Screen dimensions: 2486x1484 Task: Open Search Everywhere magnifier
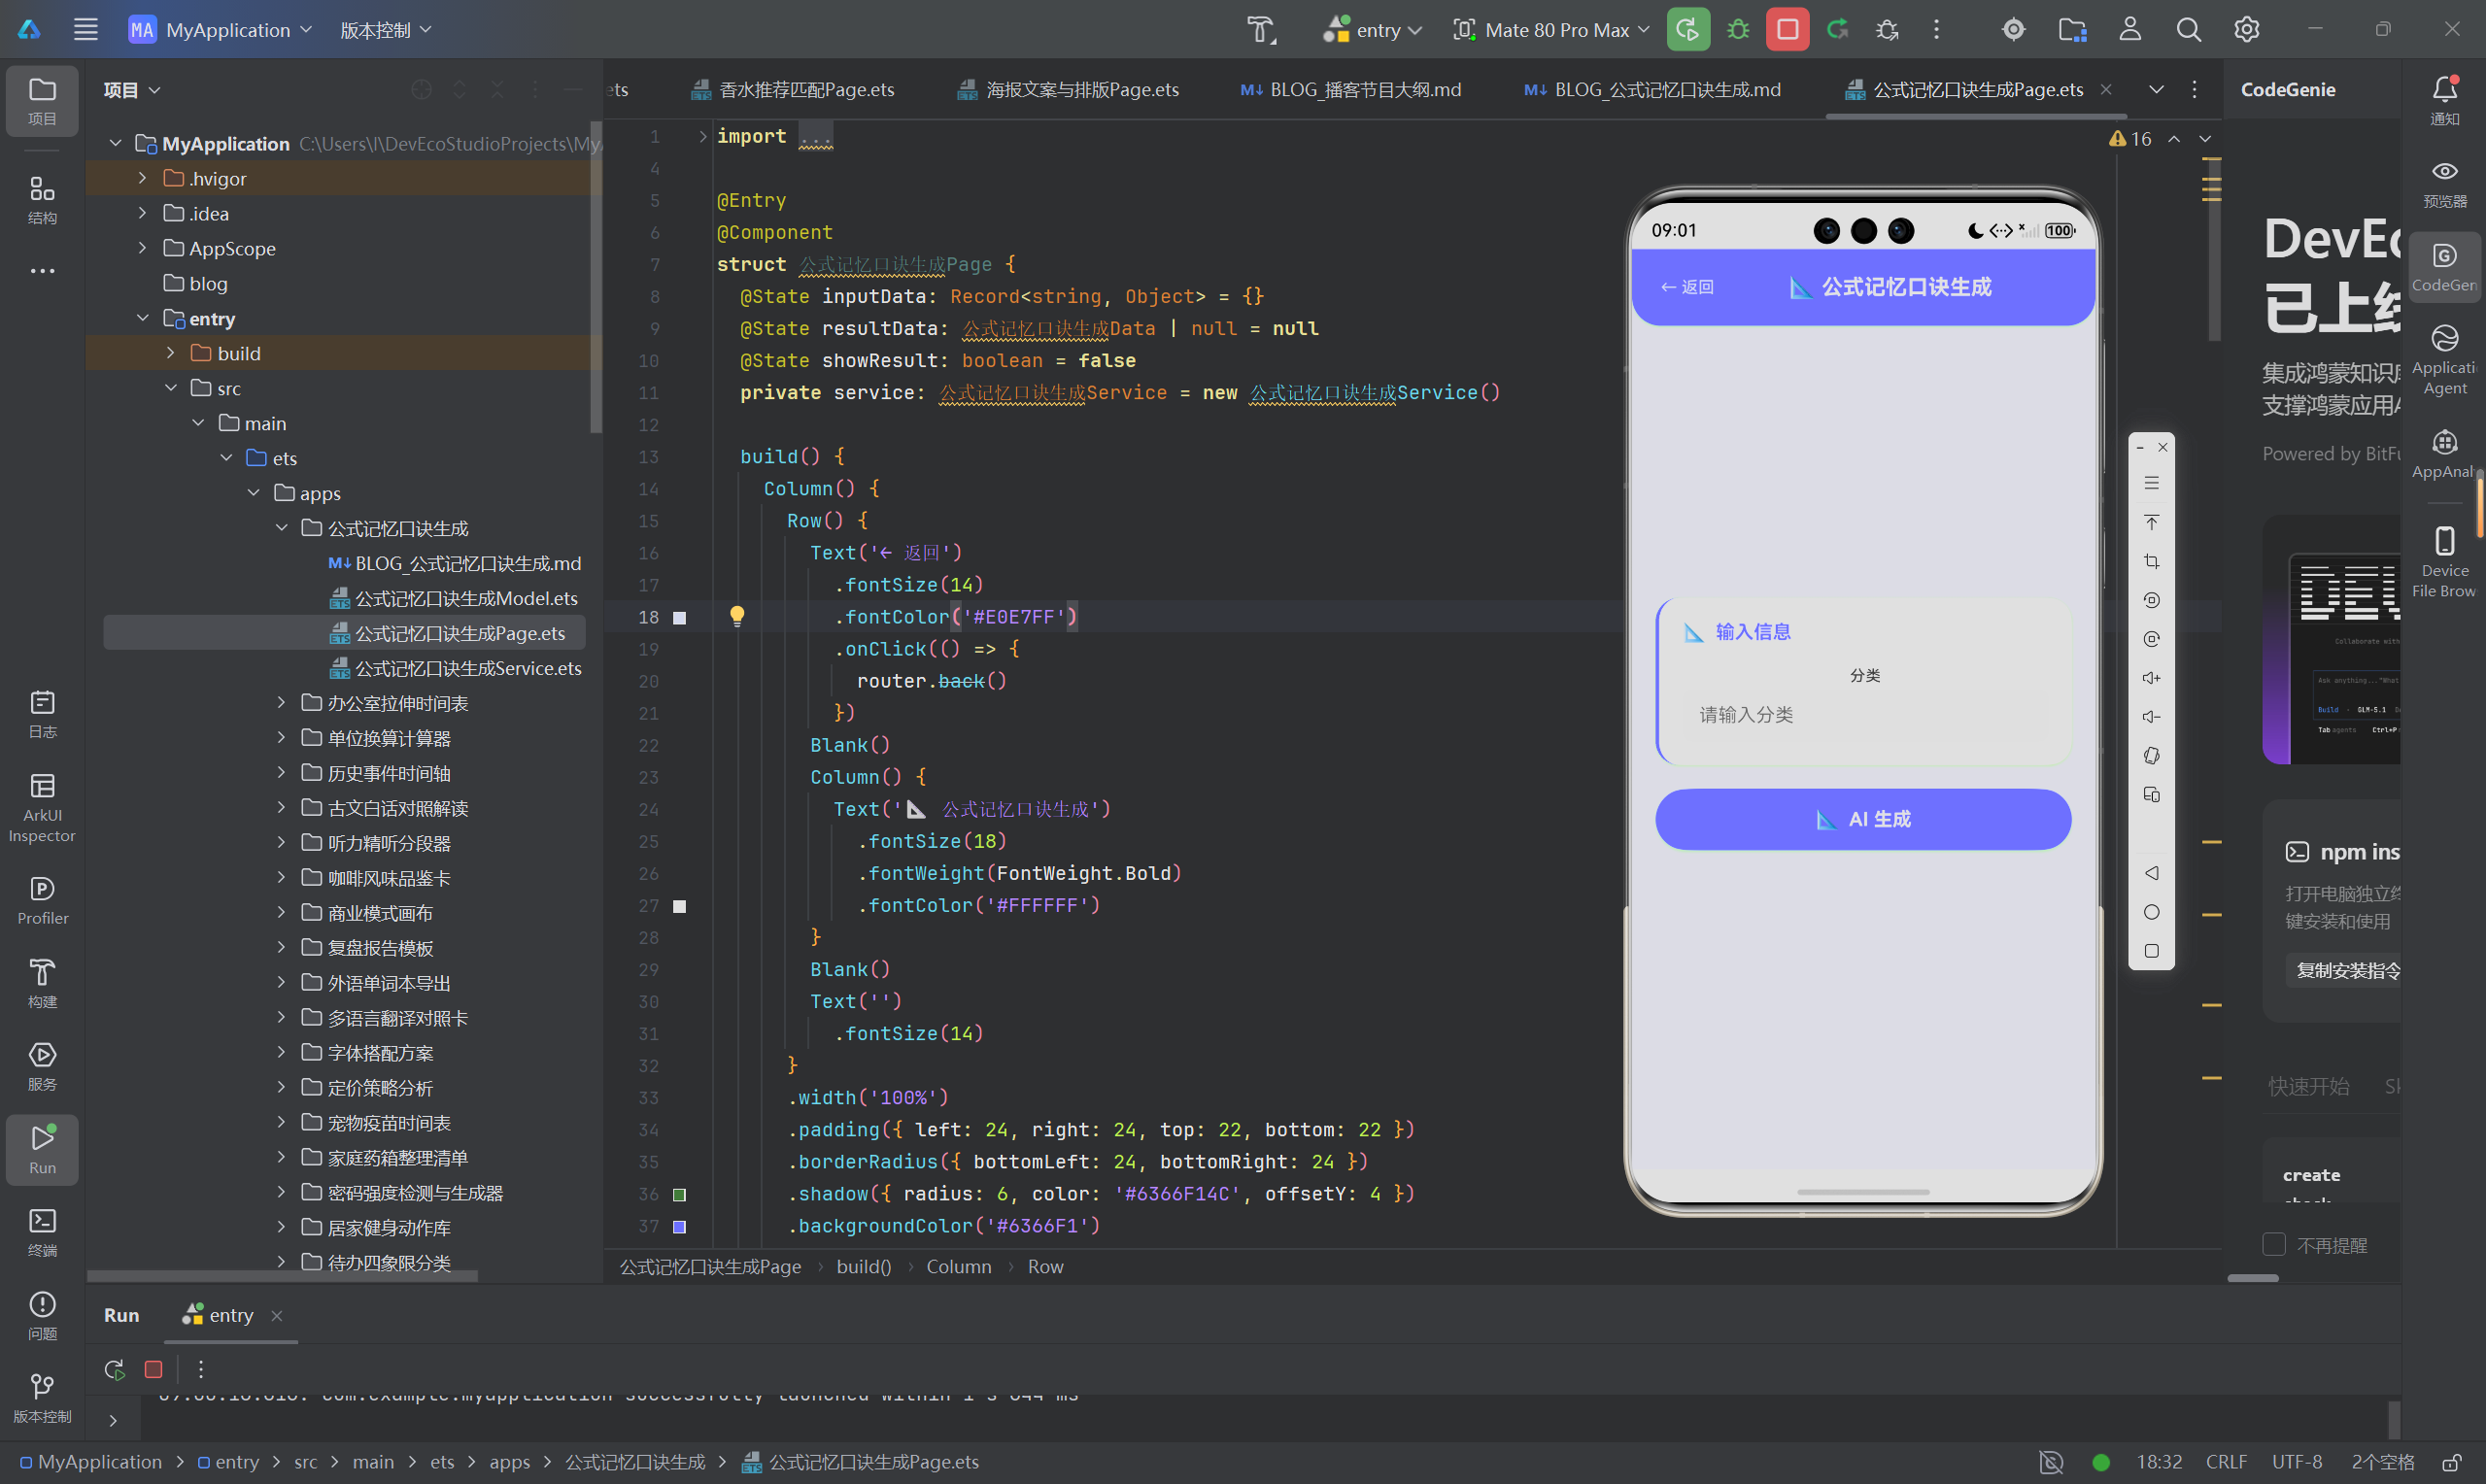tap(2188, 29)
